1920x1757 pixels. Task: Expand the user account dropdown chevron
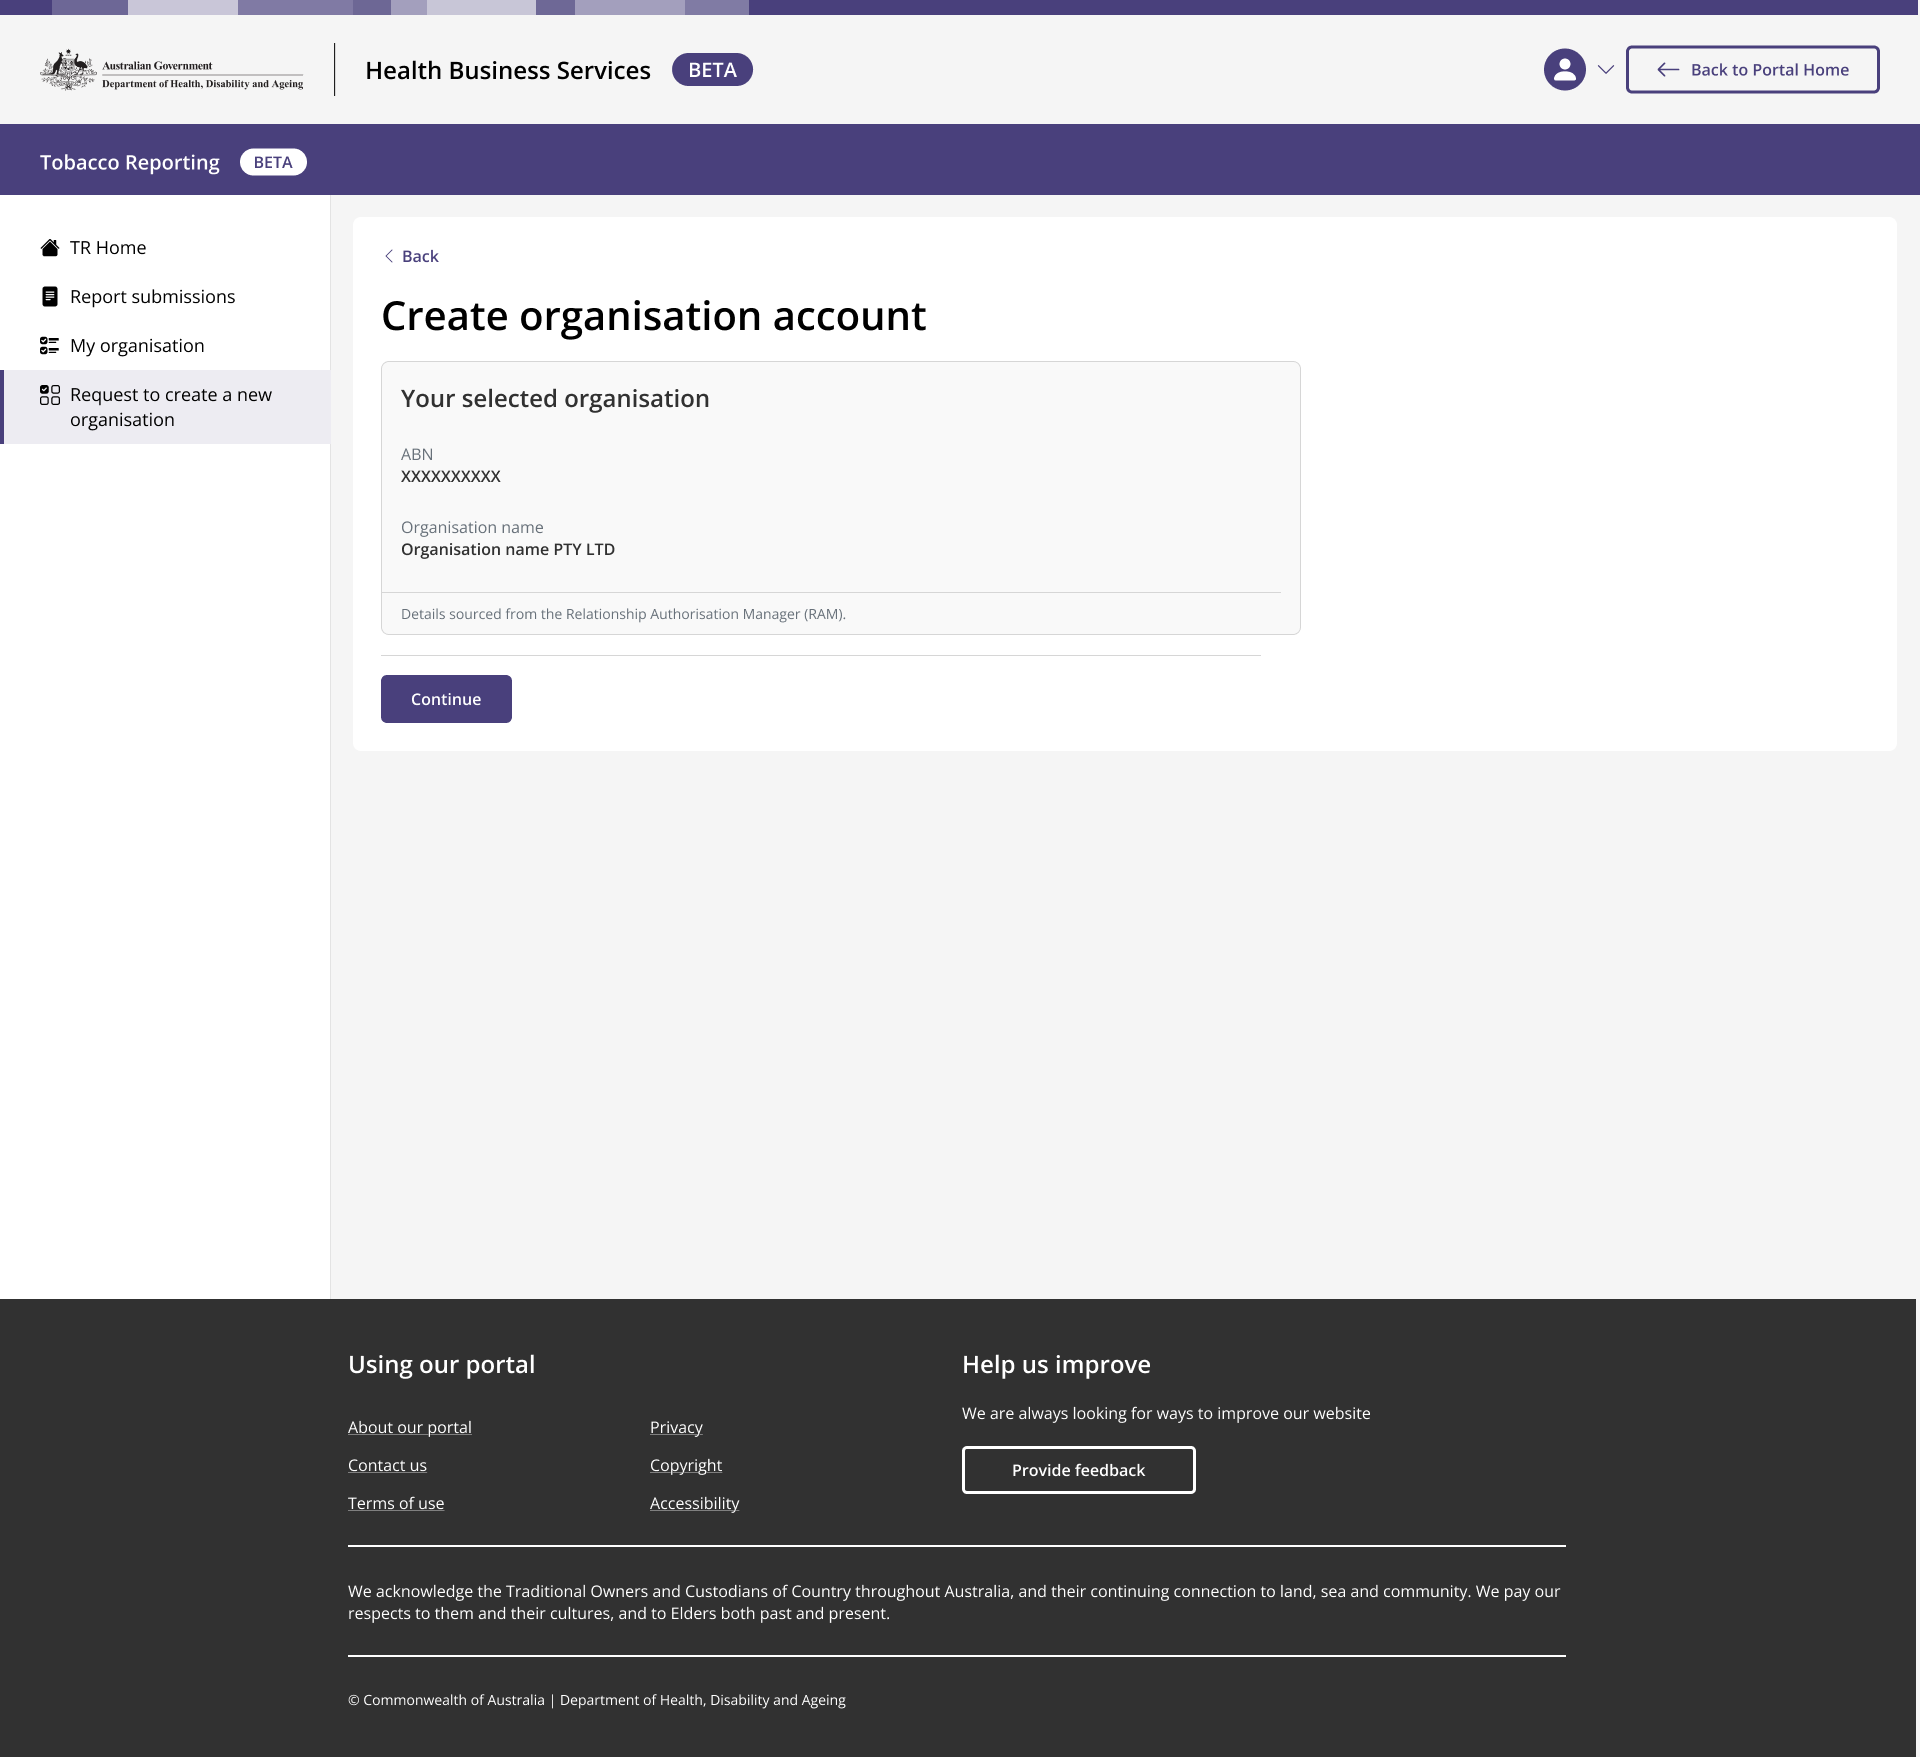(x=1606, y=70)
